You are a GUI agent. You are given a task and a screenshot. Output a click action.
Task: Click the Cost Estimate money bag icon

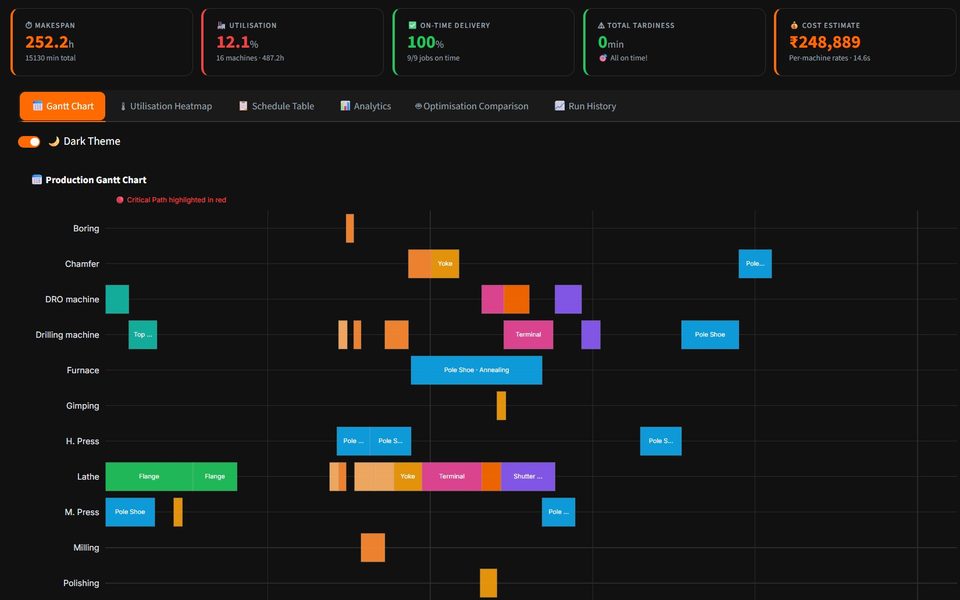[794, 25]
